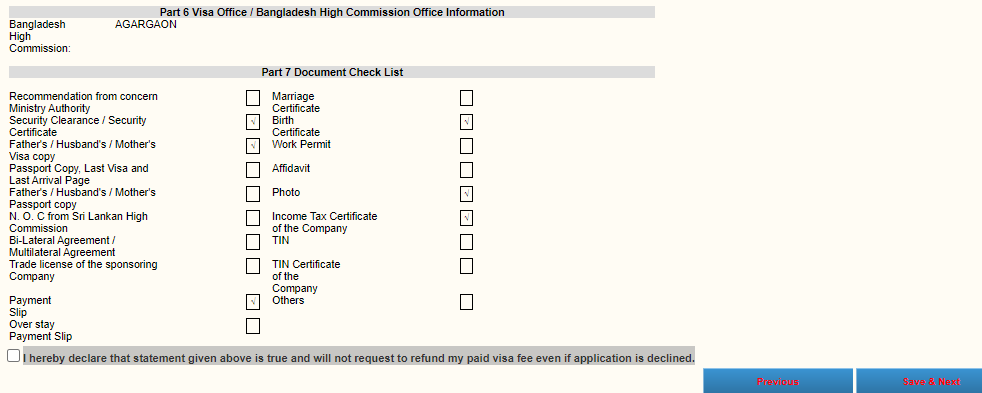Tick Passport Copy, Last Visa checkbox
Image resolution: width=982 pixels, height=393 pixels.
point(253,170)
